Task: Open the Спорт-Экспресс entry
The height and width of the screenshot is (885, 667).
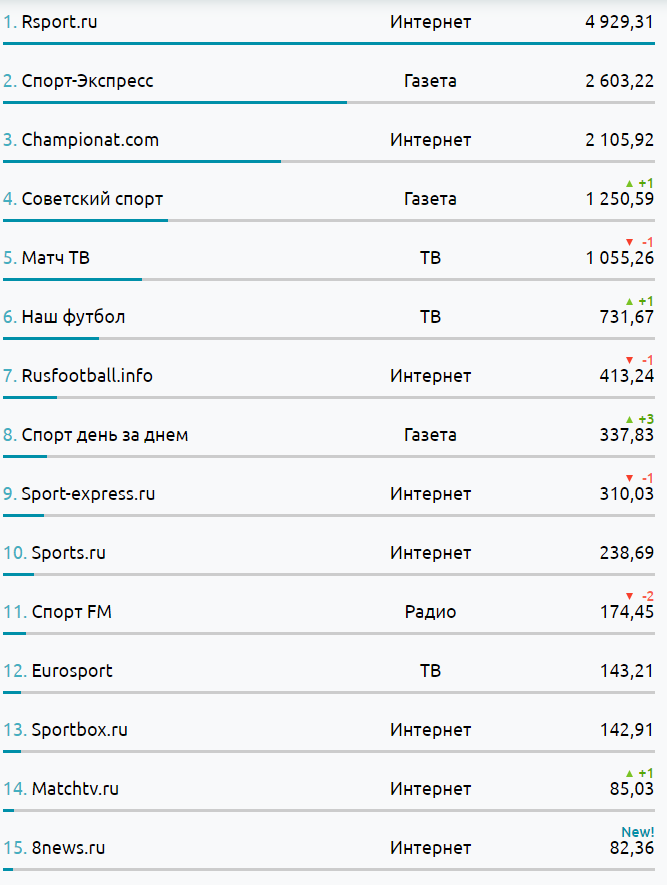Action: pyautogui.click(x=87, y=81)
